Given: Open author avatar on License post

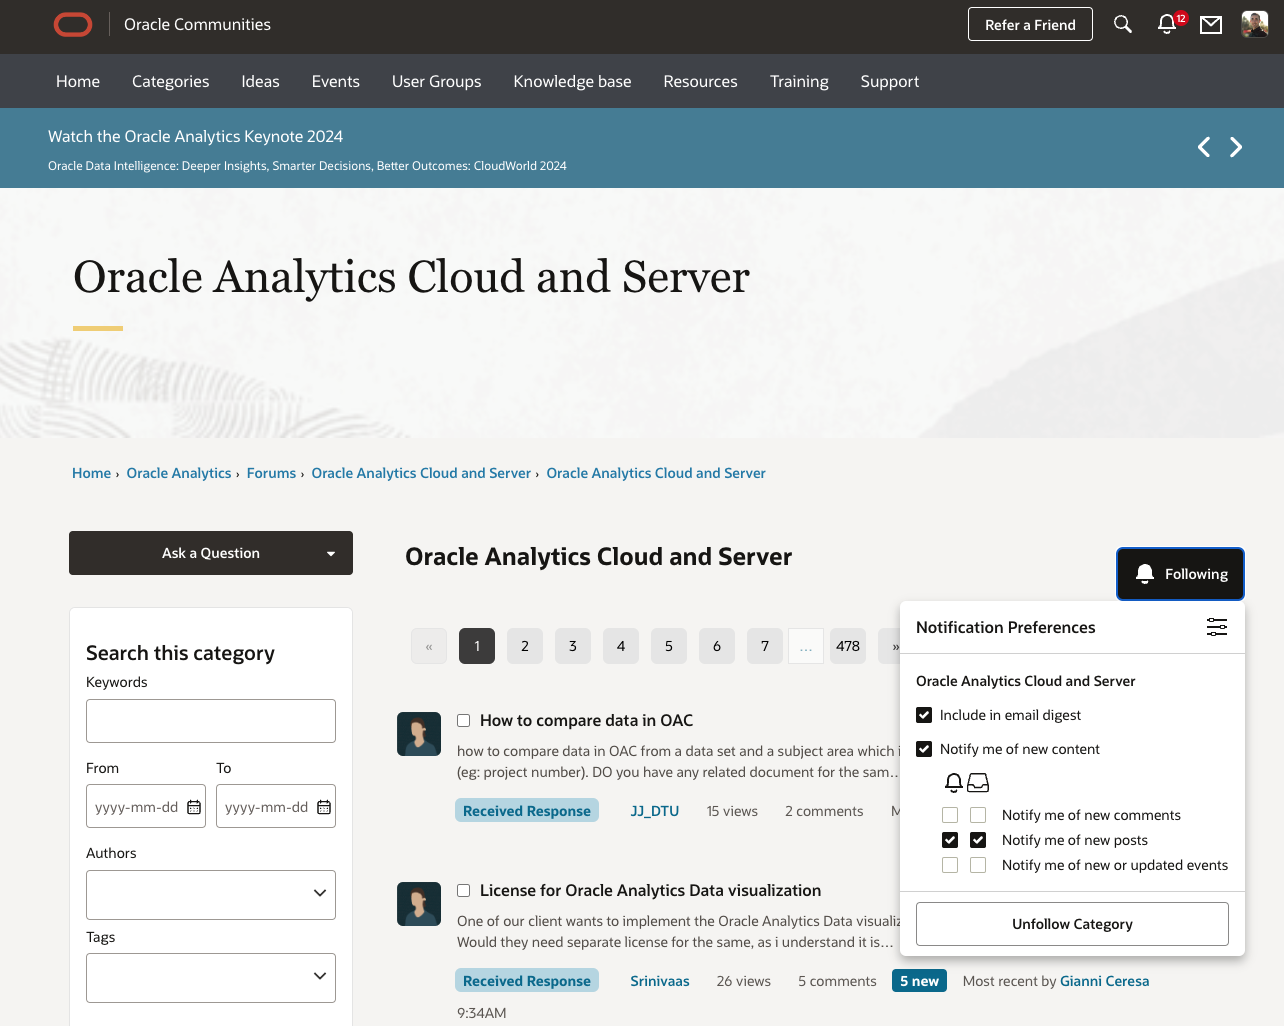Looking at the screenshot, I should tap(419, 904).
